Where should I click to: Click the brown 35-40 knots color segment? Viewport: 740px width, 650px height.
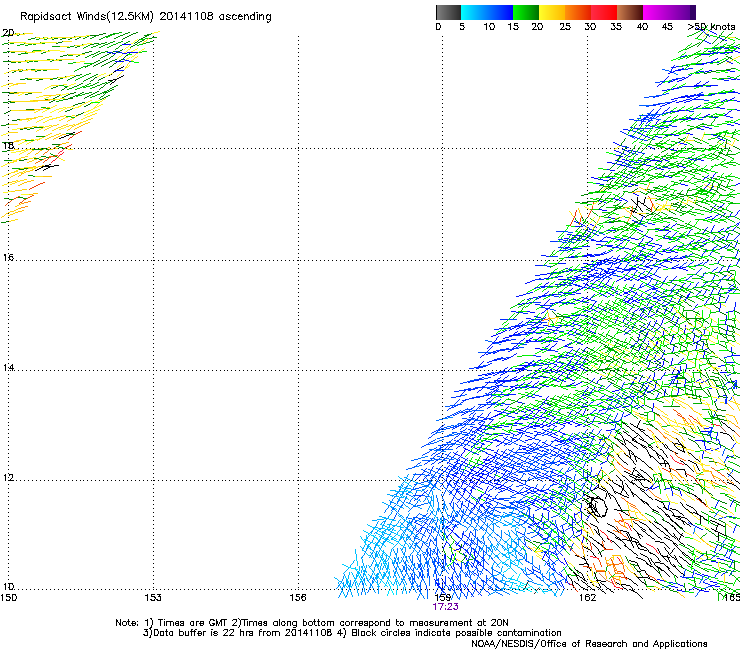tap(630, 12)
